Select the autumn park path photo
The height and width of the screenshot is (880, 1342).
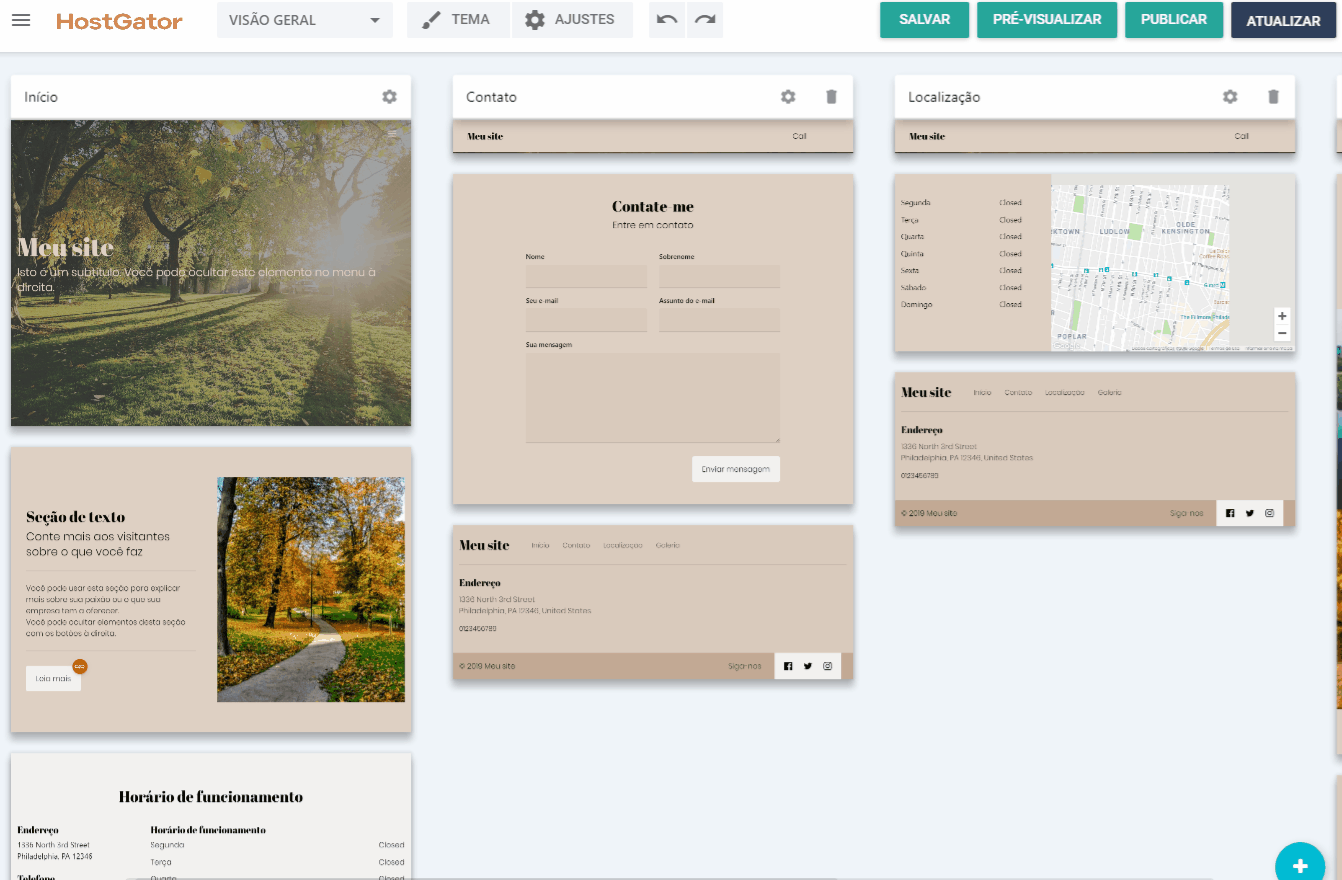point(311,589)
